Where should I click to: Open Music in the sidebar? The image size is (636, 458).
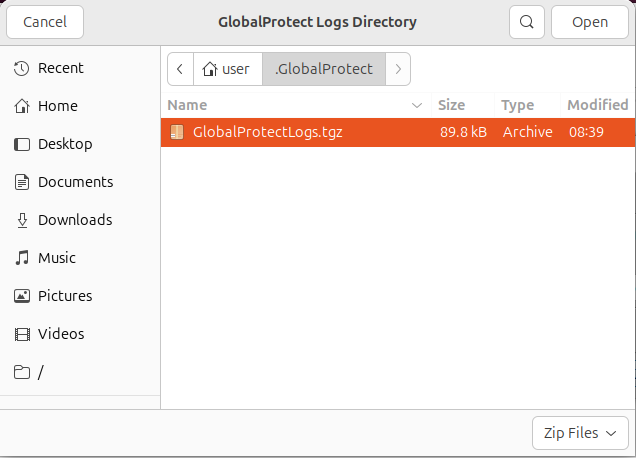click(x=80, y=258)
